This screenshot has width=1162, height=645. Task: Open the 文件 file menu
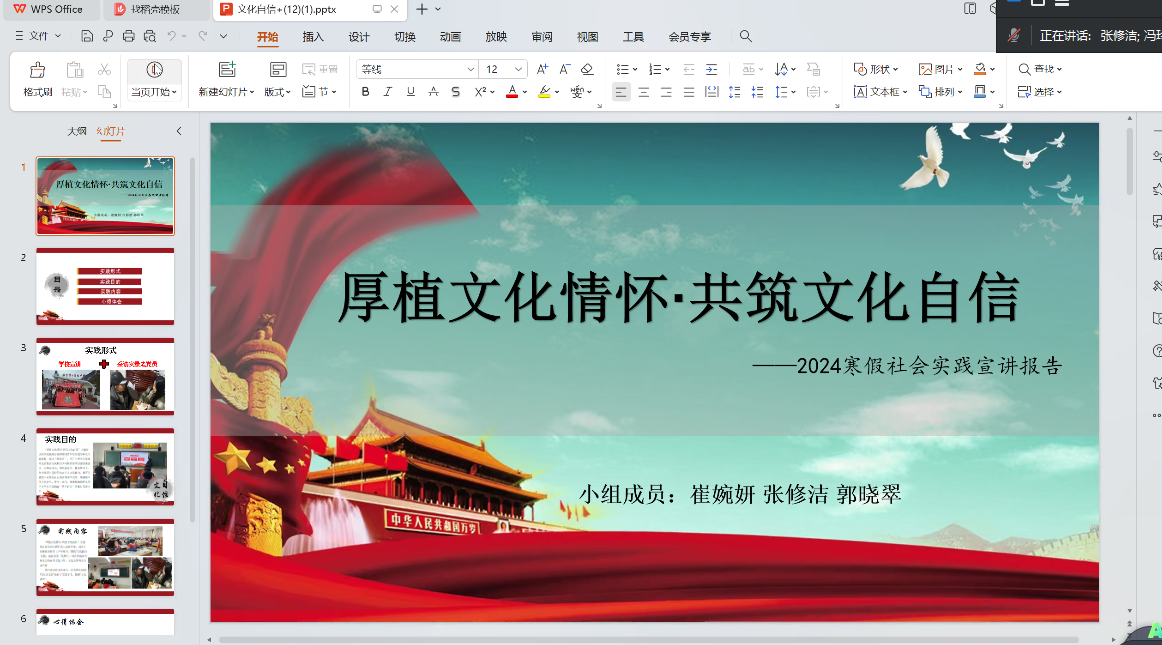(x=38, y=36)
